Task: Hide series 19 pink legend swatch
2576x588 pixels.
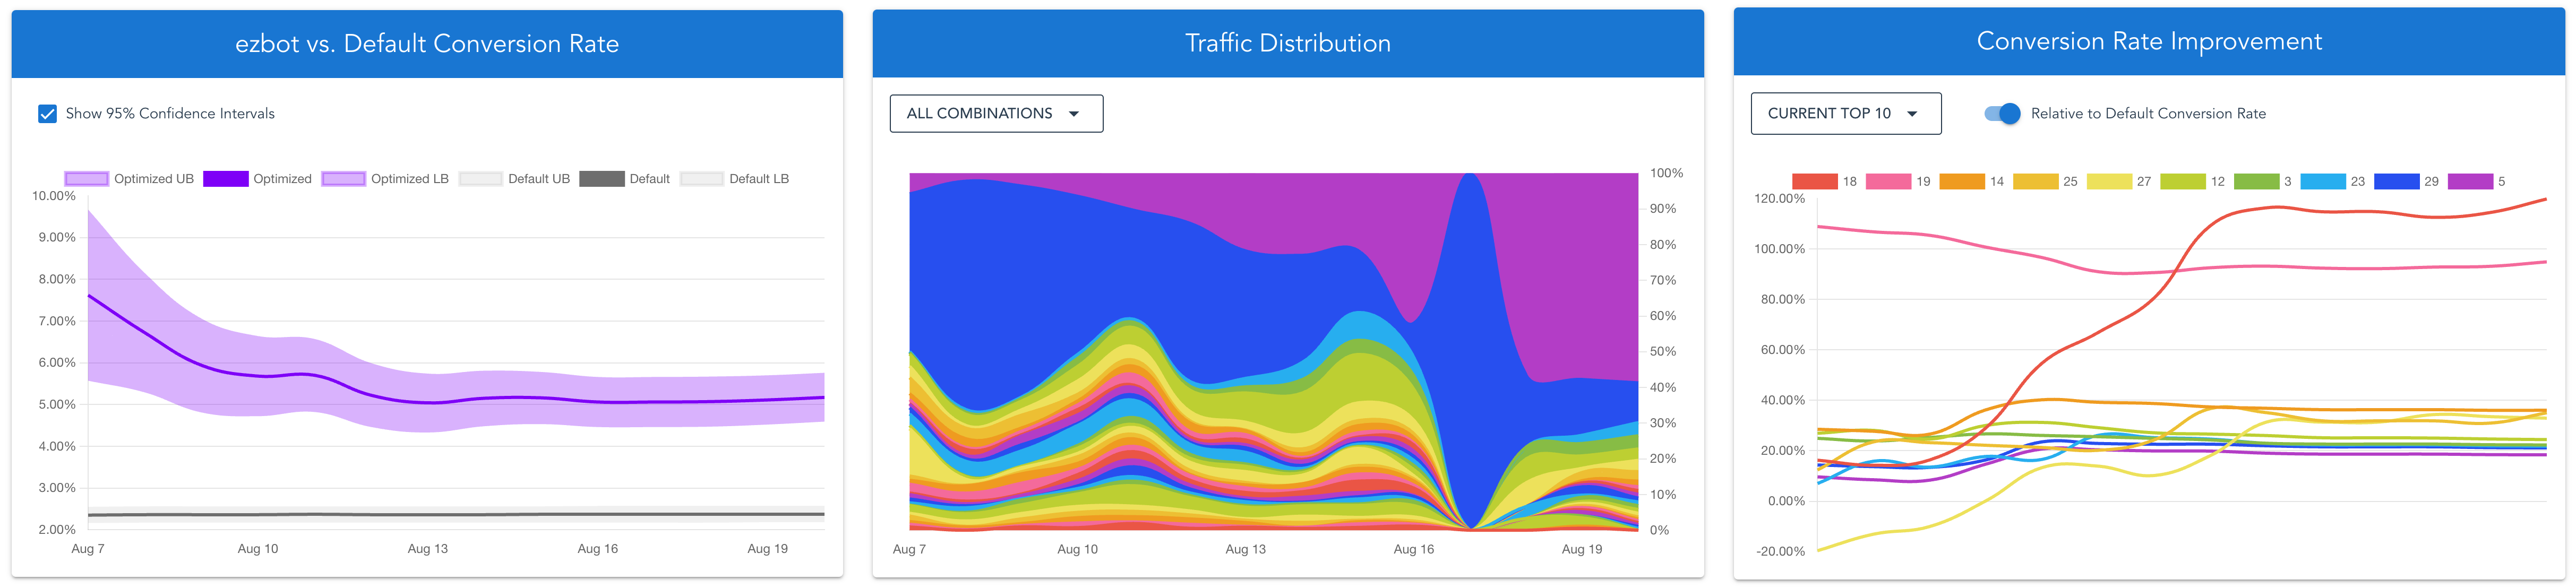Action: 1888,182
